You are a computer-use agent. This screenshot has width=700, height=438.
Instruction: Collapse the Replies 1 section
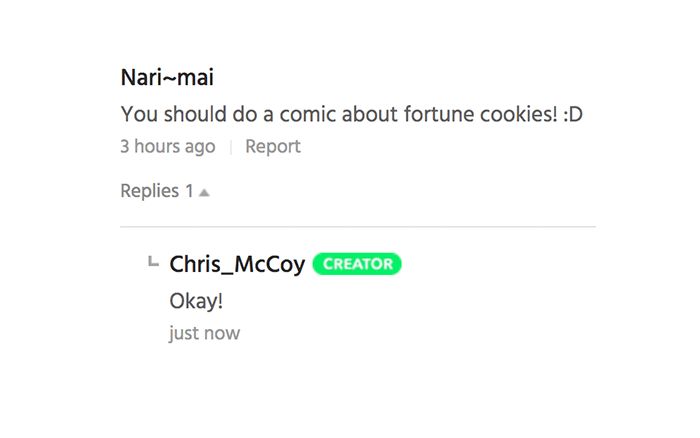click(x=164, y=191)
